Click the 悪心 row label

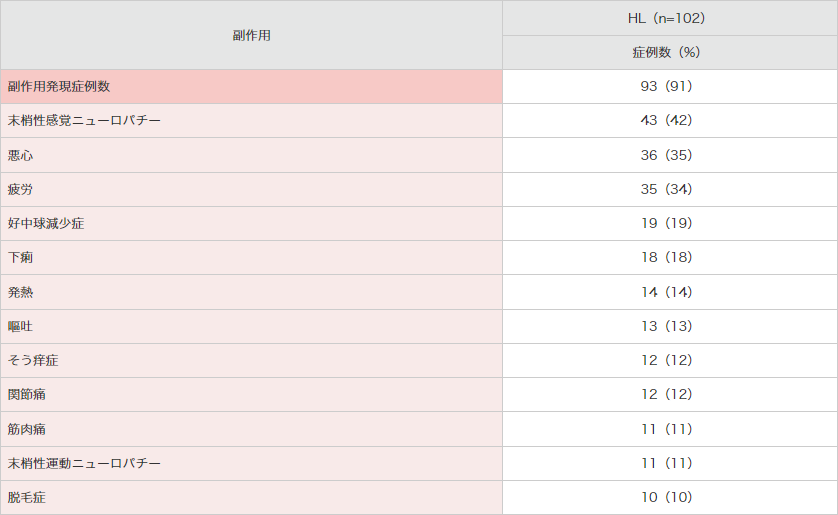(x=21, y=155)
